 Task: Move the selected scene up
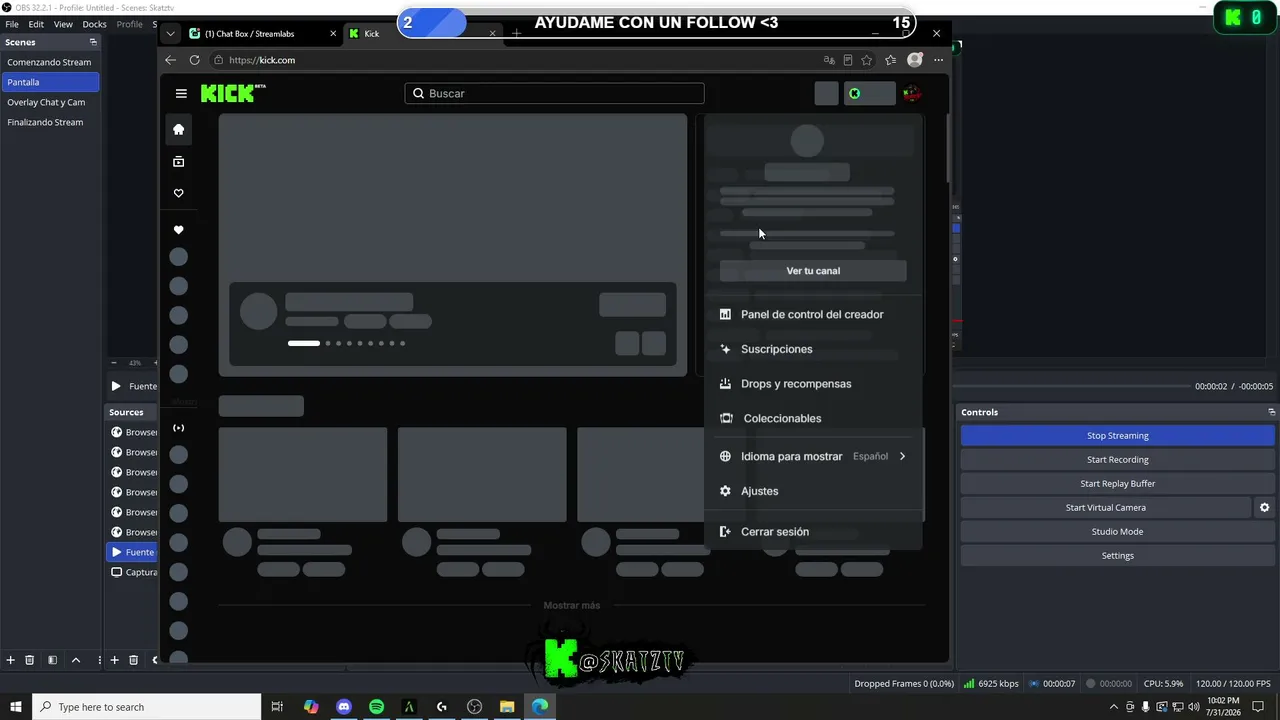pyautogui.click(x=76, y=660)
